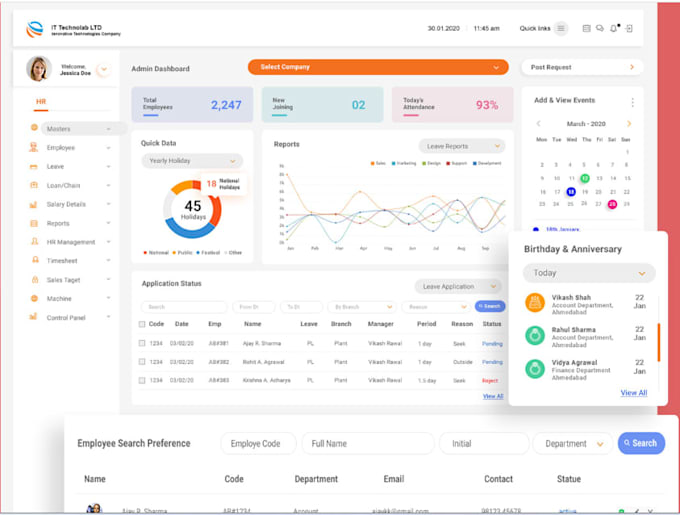Open the Department dropdown in Employee Search

coord(573,443)
